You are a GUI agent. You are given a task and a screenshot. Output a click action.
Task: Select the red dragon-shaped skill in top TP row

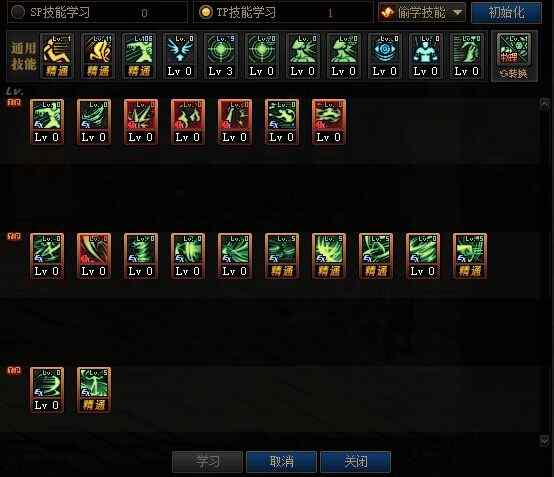point(329,122)
